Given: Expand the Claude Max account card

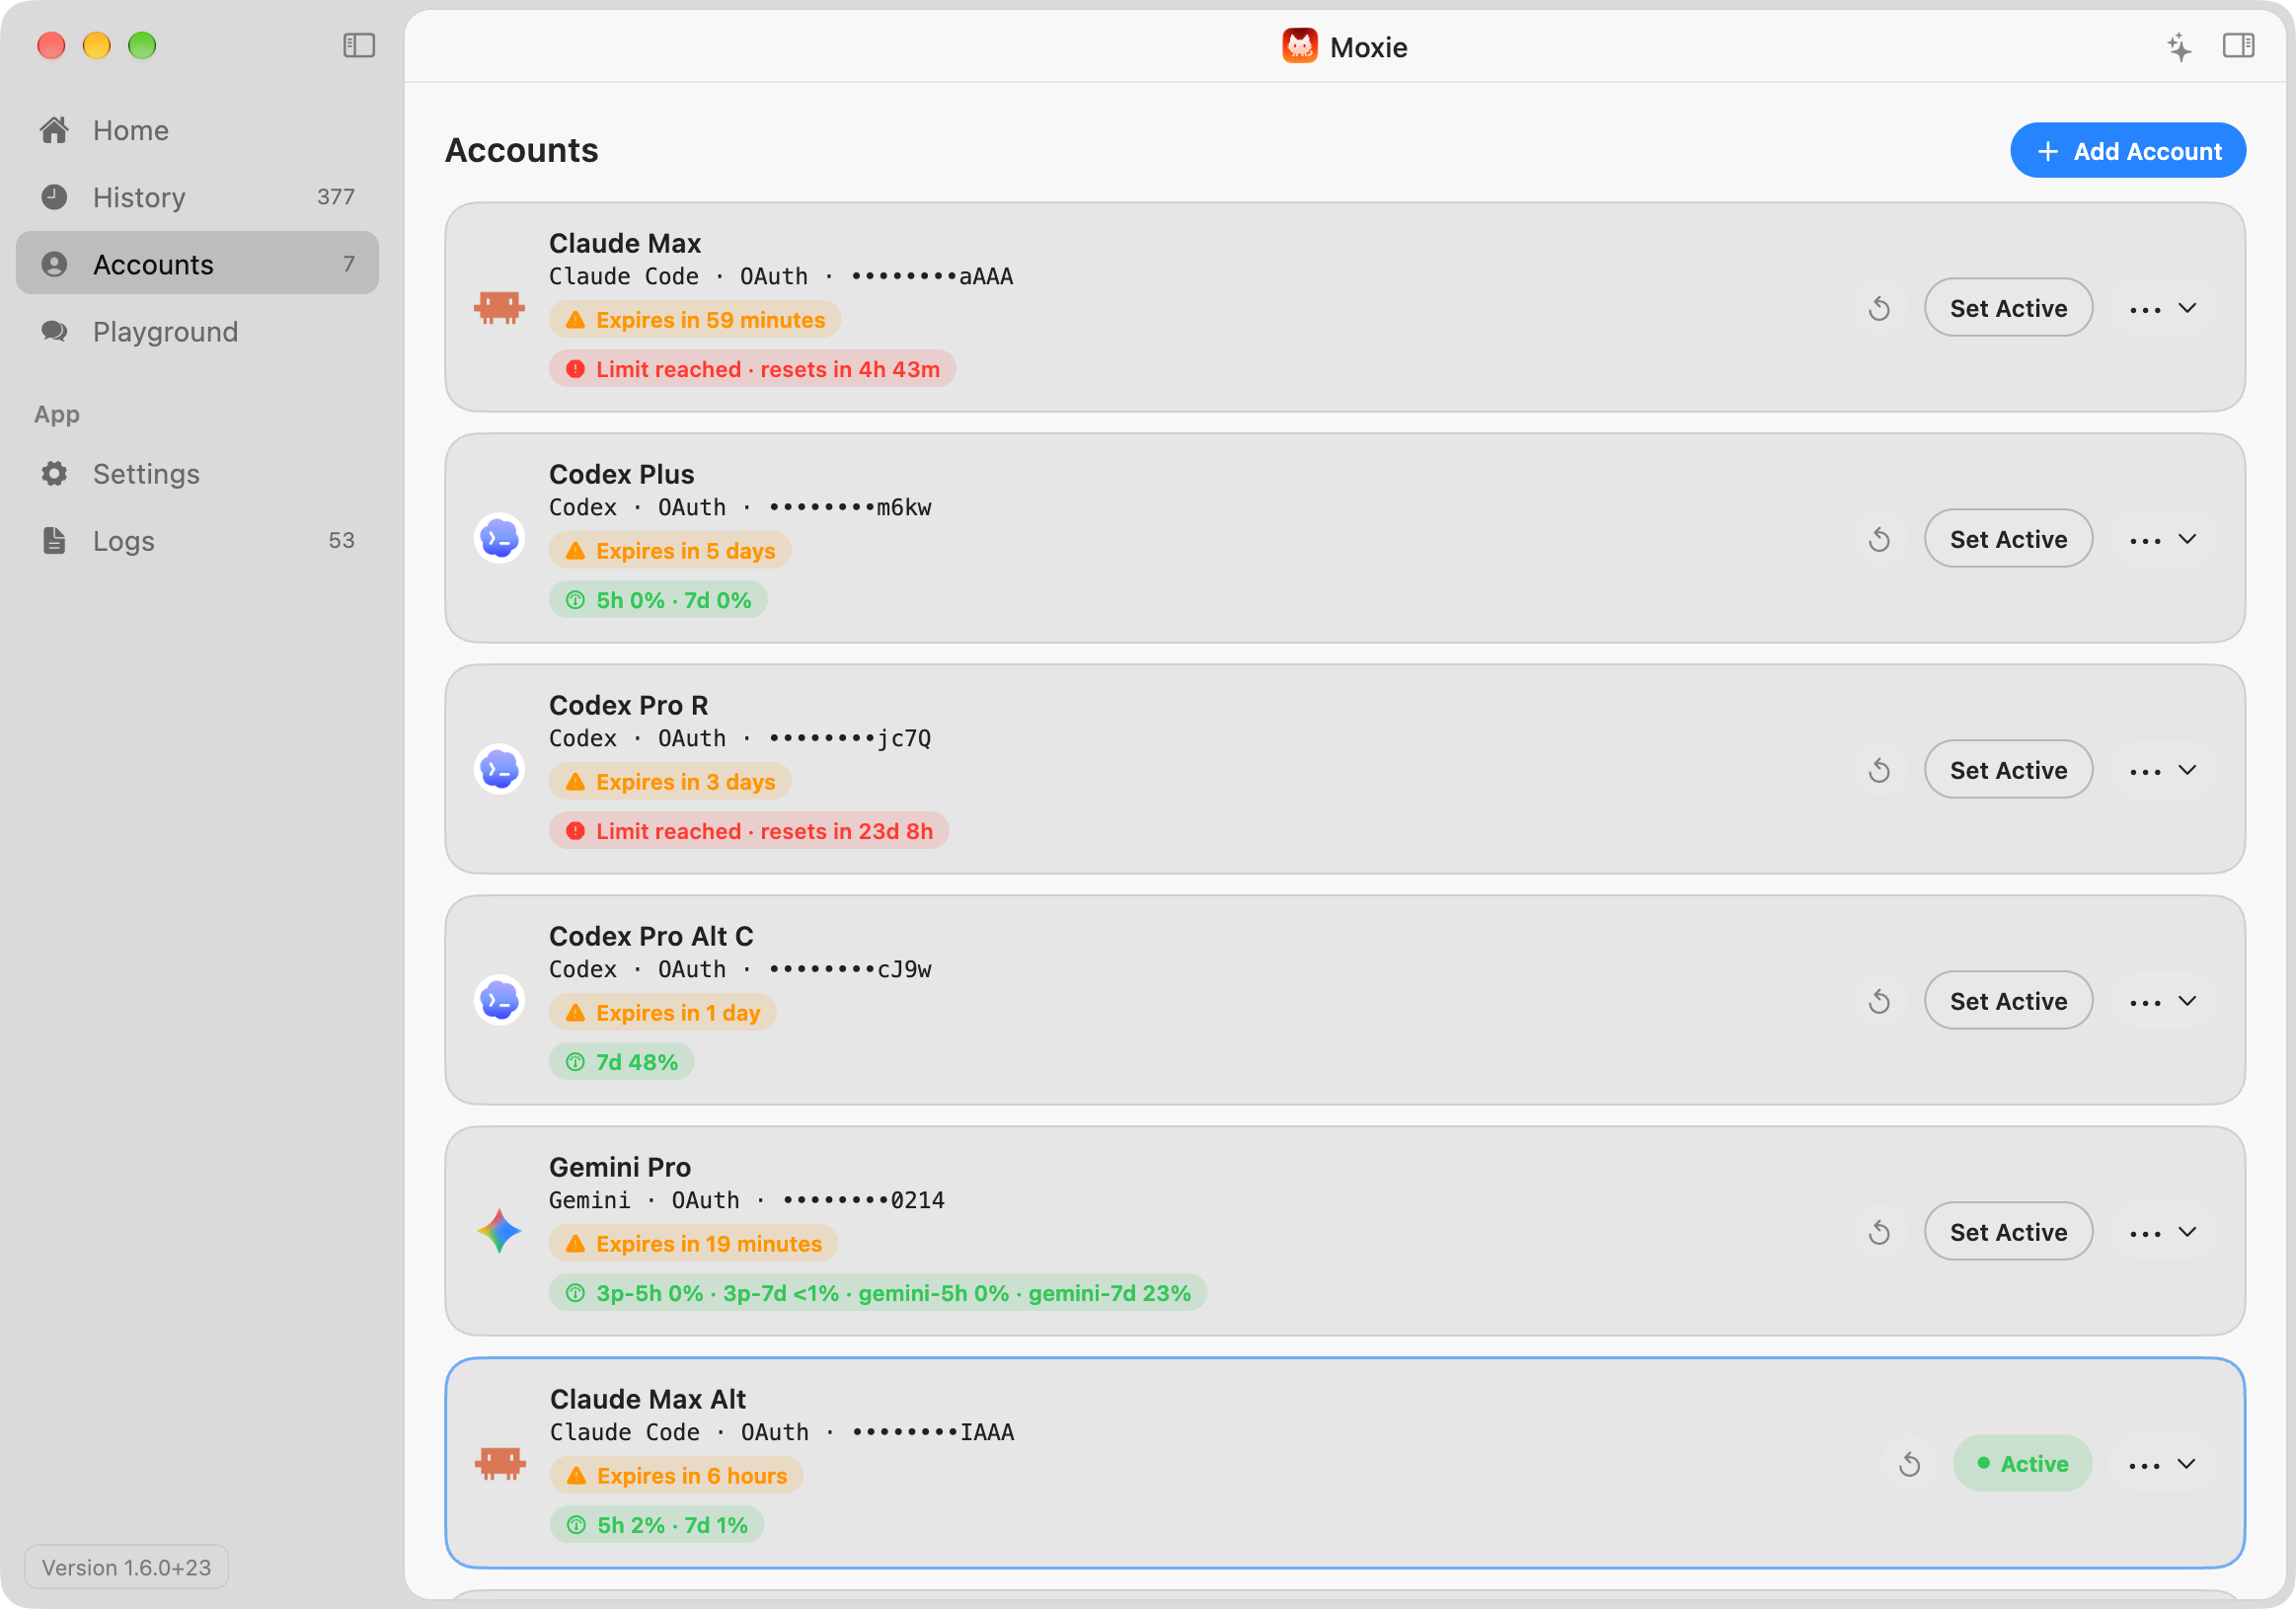Looking at the screenshot, I should pos(2188,308).
